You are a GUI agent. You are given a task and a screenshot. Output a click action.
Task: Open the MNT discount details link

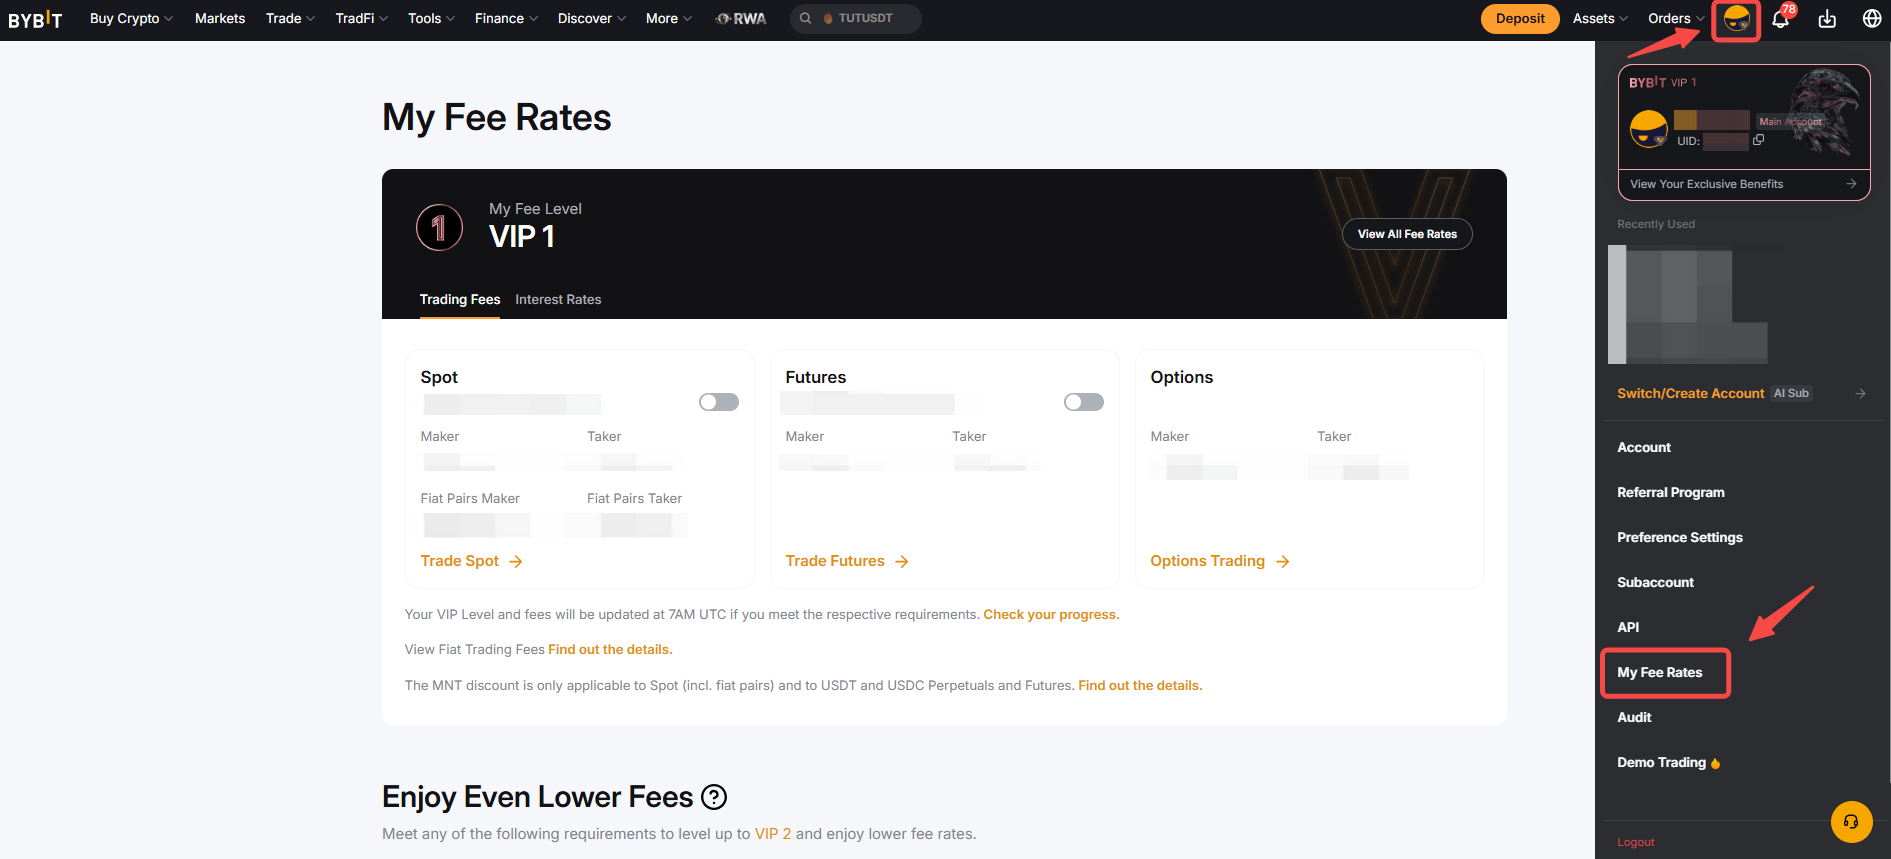[1140, 685]
